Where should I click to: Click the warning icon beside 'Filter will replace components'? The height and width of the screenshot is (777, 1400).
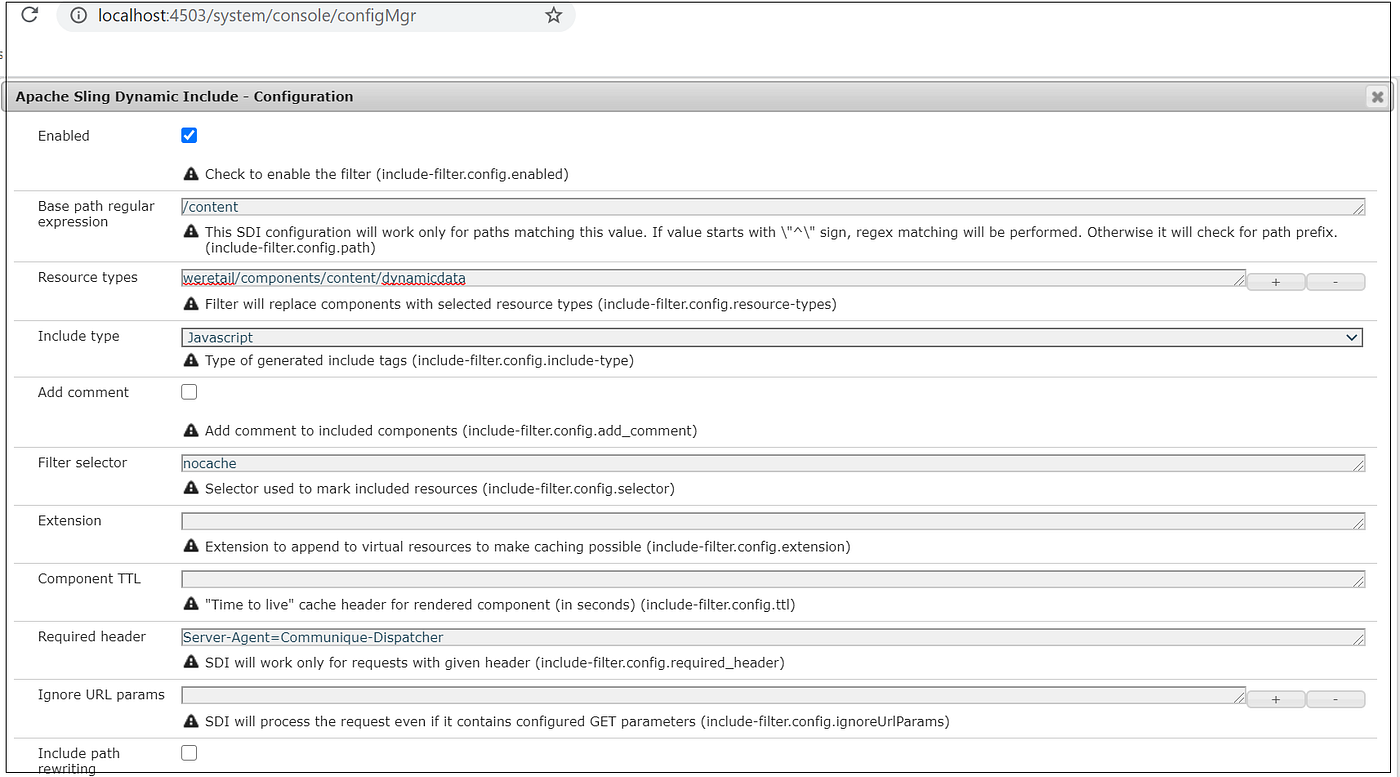191,304
